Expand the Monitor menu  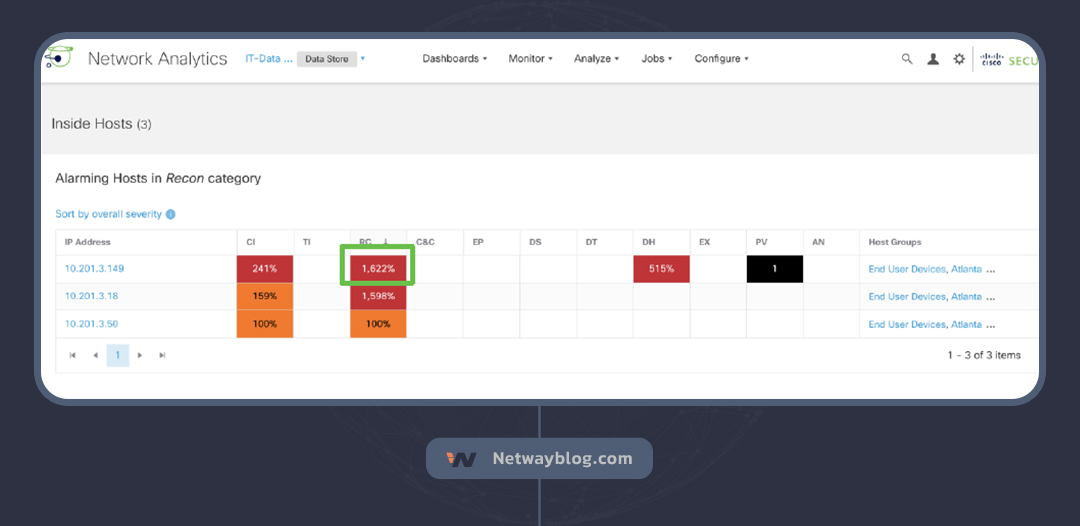click(x=530, y=59)
